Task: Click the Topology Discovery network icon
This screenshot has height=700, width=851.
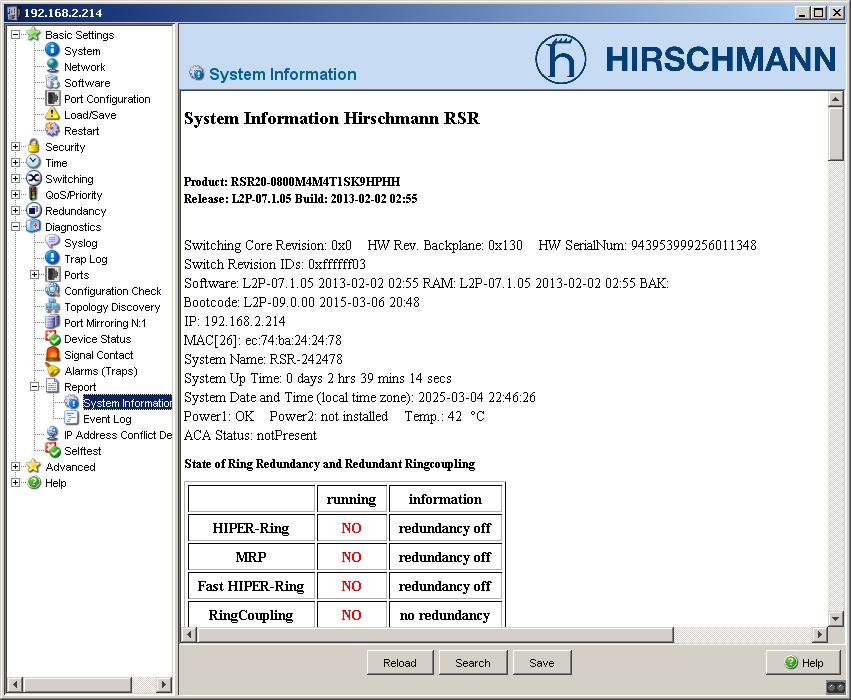Action: point(53,306)
